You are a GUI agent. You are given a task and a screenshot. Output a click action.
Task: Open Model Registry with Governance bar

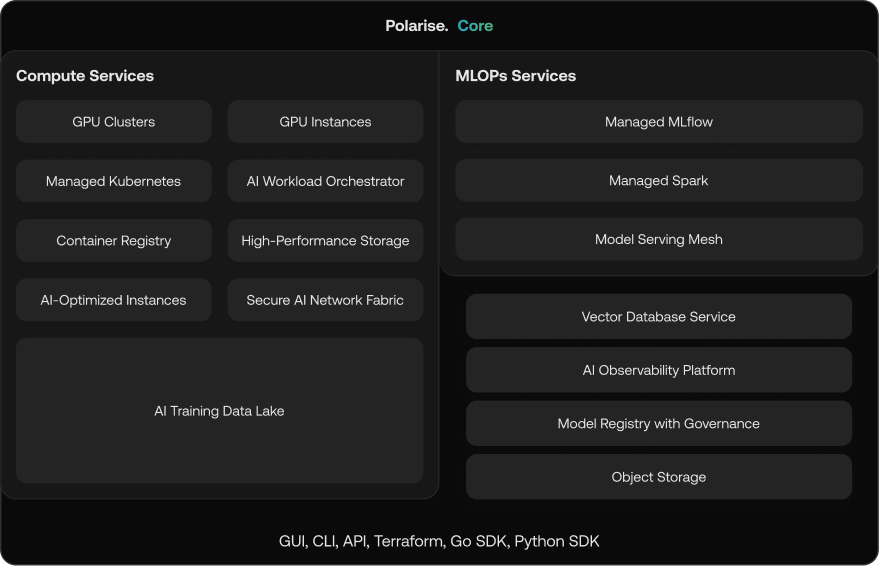[659, 424]
